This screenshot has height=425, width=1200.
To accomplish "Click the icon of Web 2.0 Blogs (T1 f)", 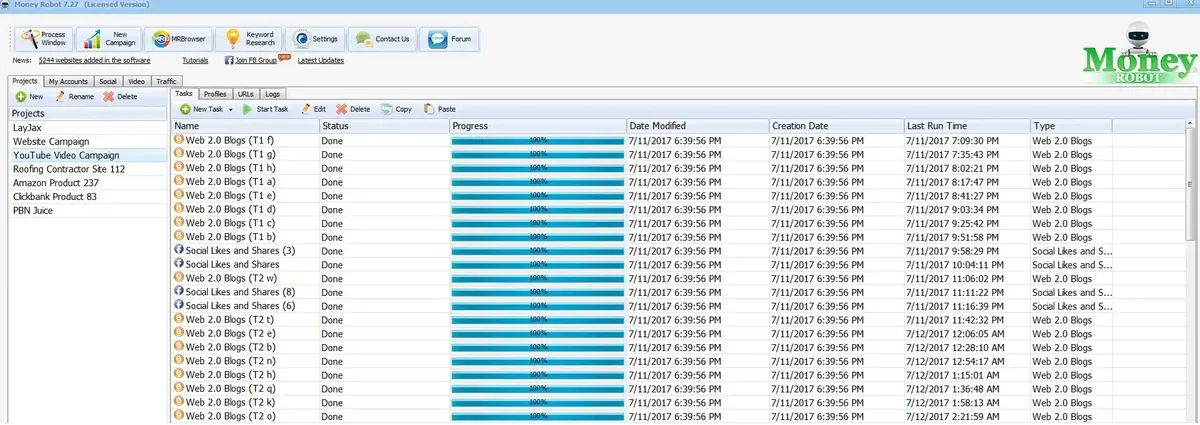I will (180, 140).
